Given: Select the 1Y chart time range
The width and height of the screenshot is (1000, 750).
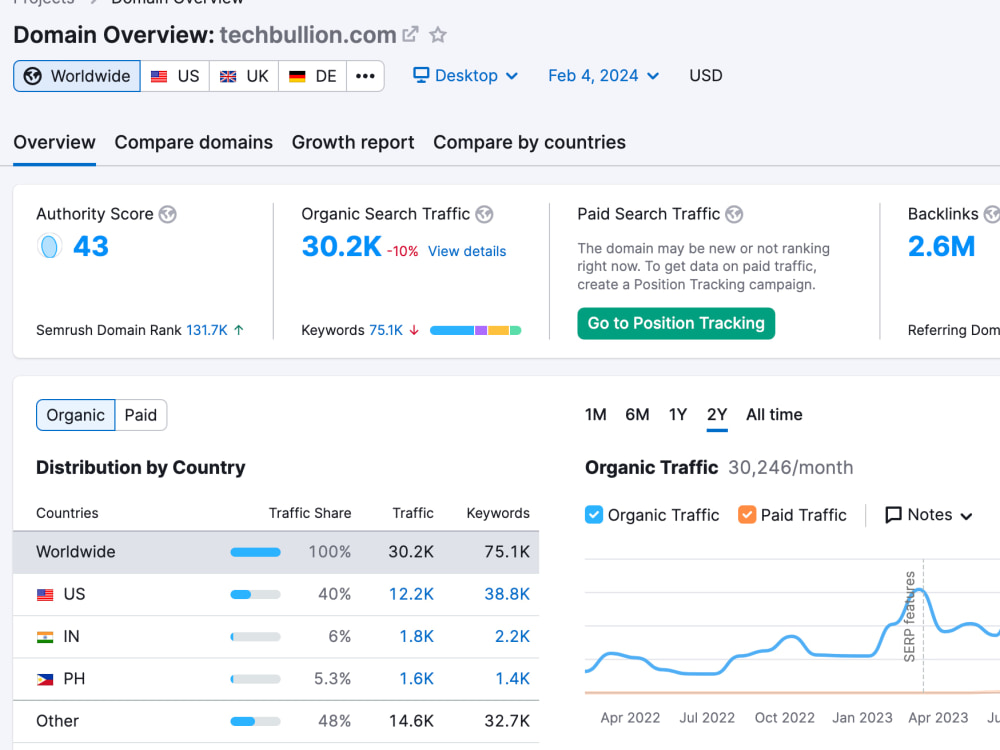Looking at the screenshot, I should (x=677, y=415).
